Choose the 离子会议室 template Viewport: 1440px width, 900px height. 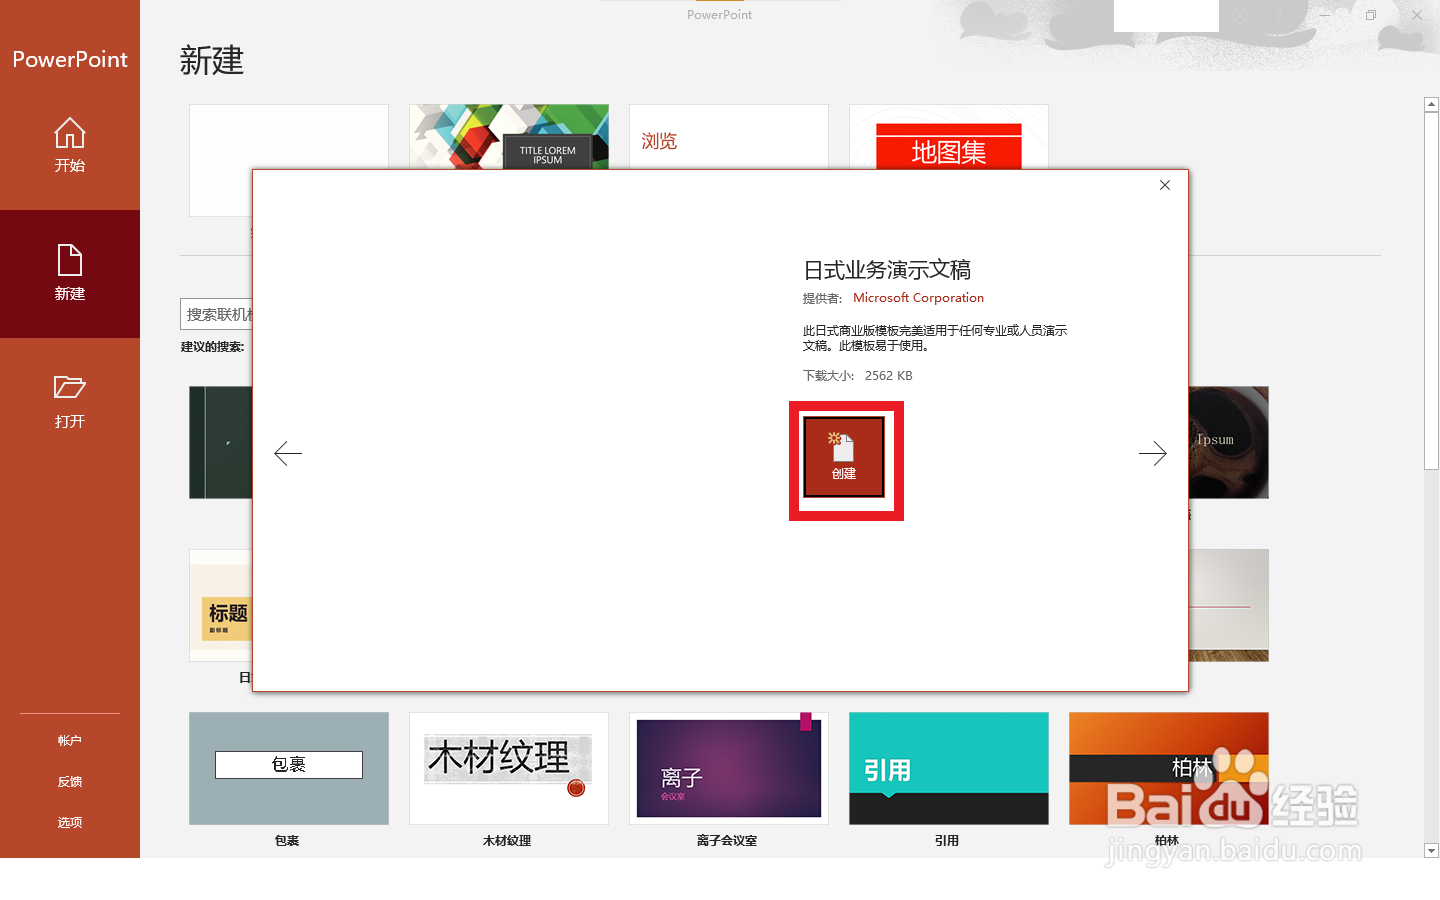[729, 768]
